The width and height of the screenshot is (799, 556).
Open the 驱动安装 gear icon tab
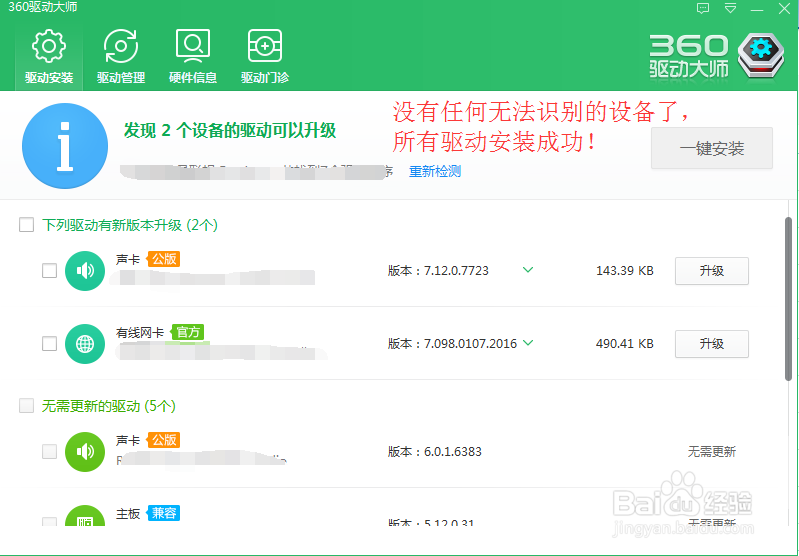[x=49, y=57]
